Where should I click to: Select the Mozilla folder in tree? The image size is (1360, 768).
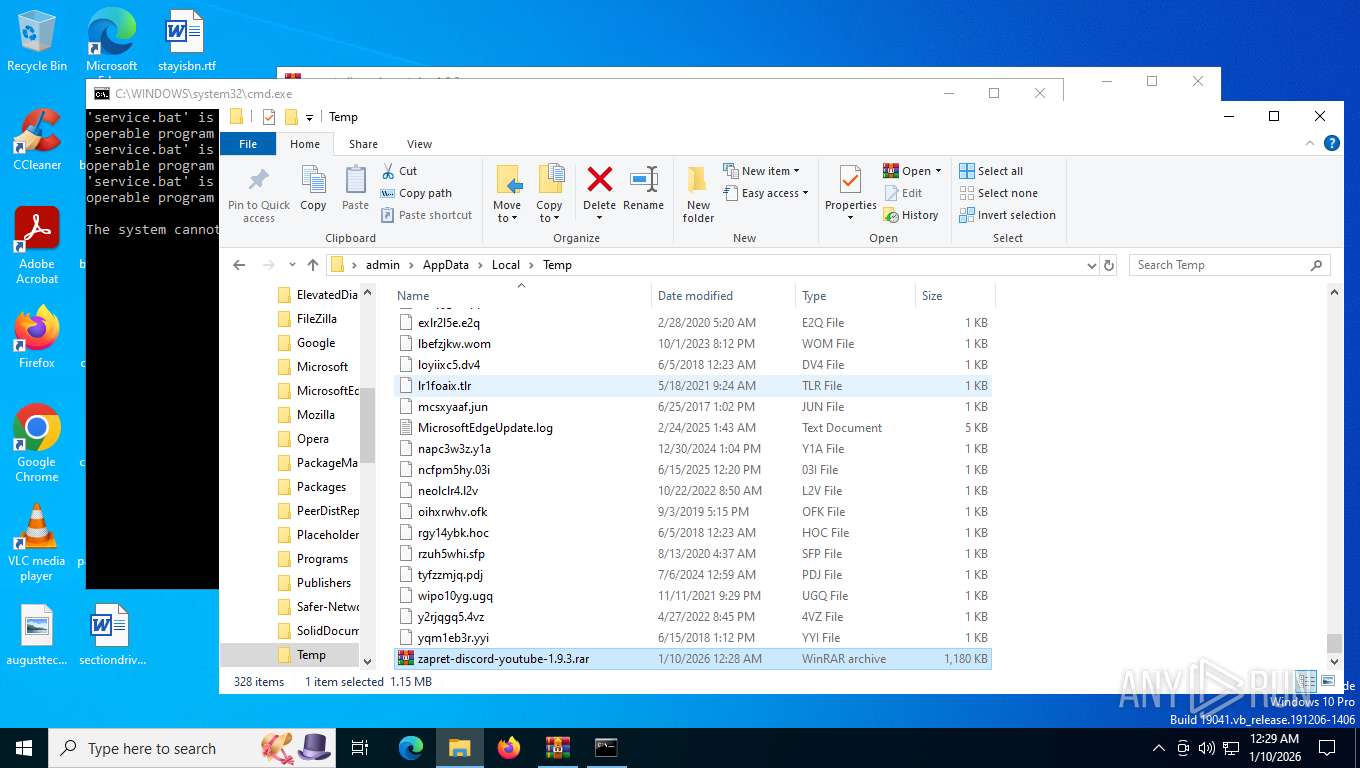click(315, 414)
